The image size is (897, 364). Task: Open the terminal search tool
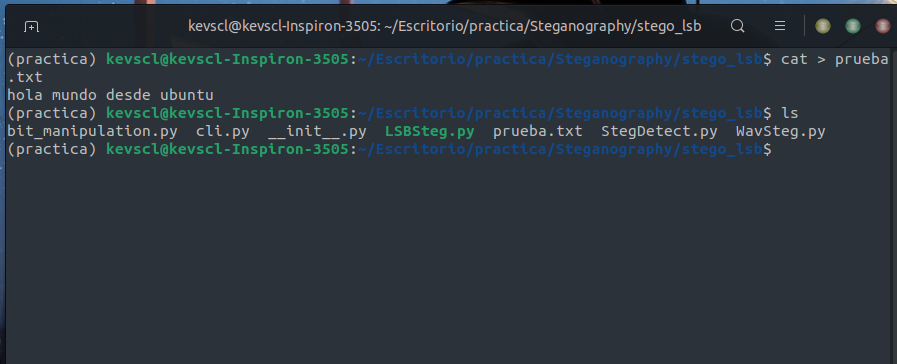pyautogui.click(x=738, y=26)
